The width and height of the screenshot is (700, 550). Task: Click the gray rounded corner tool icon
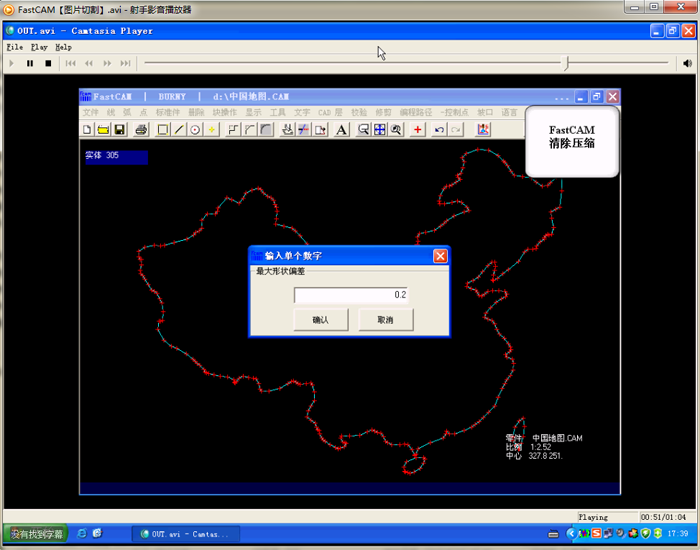point(266,129)
